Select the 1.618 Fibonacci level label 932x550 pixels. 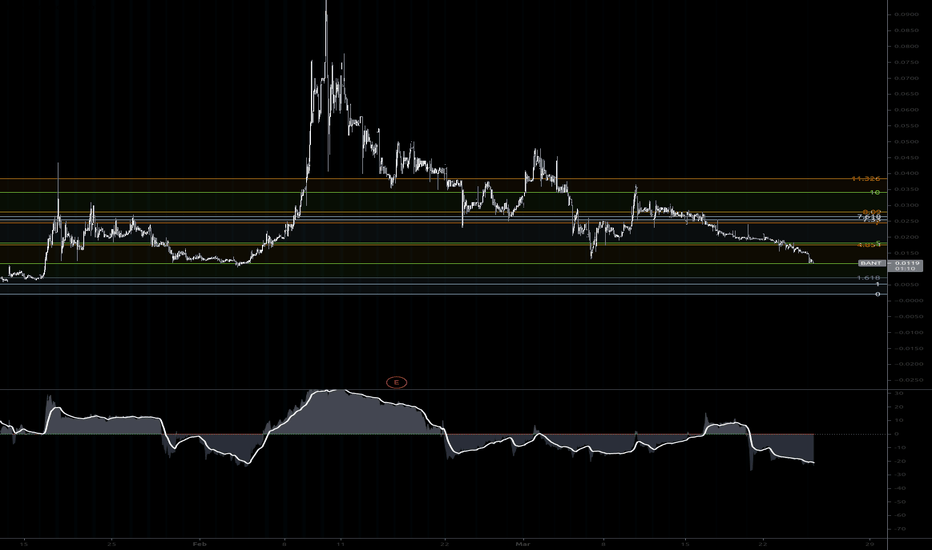(x=868, y=278)
